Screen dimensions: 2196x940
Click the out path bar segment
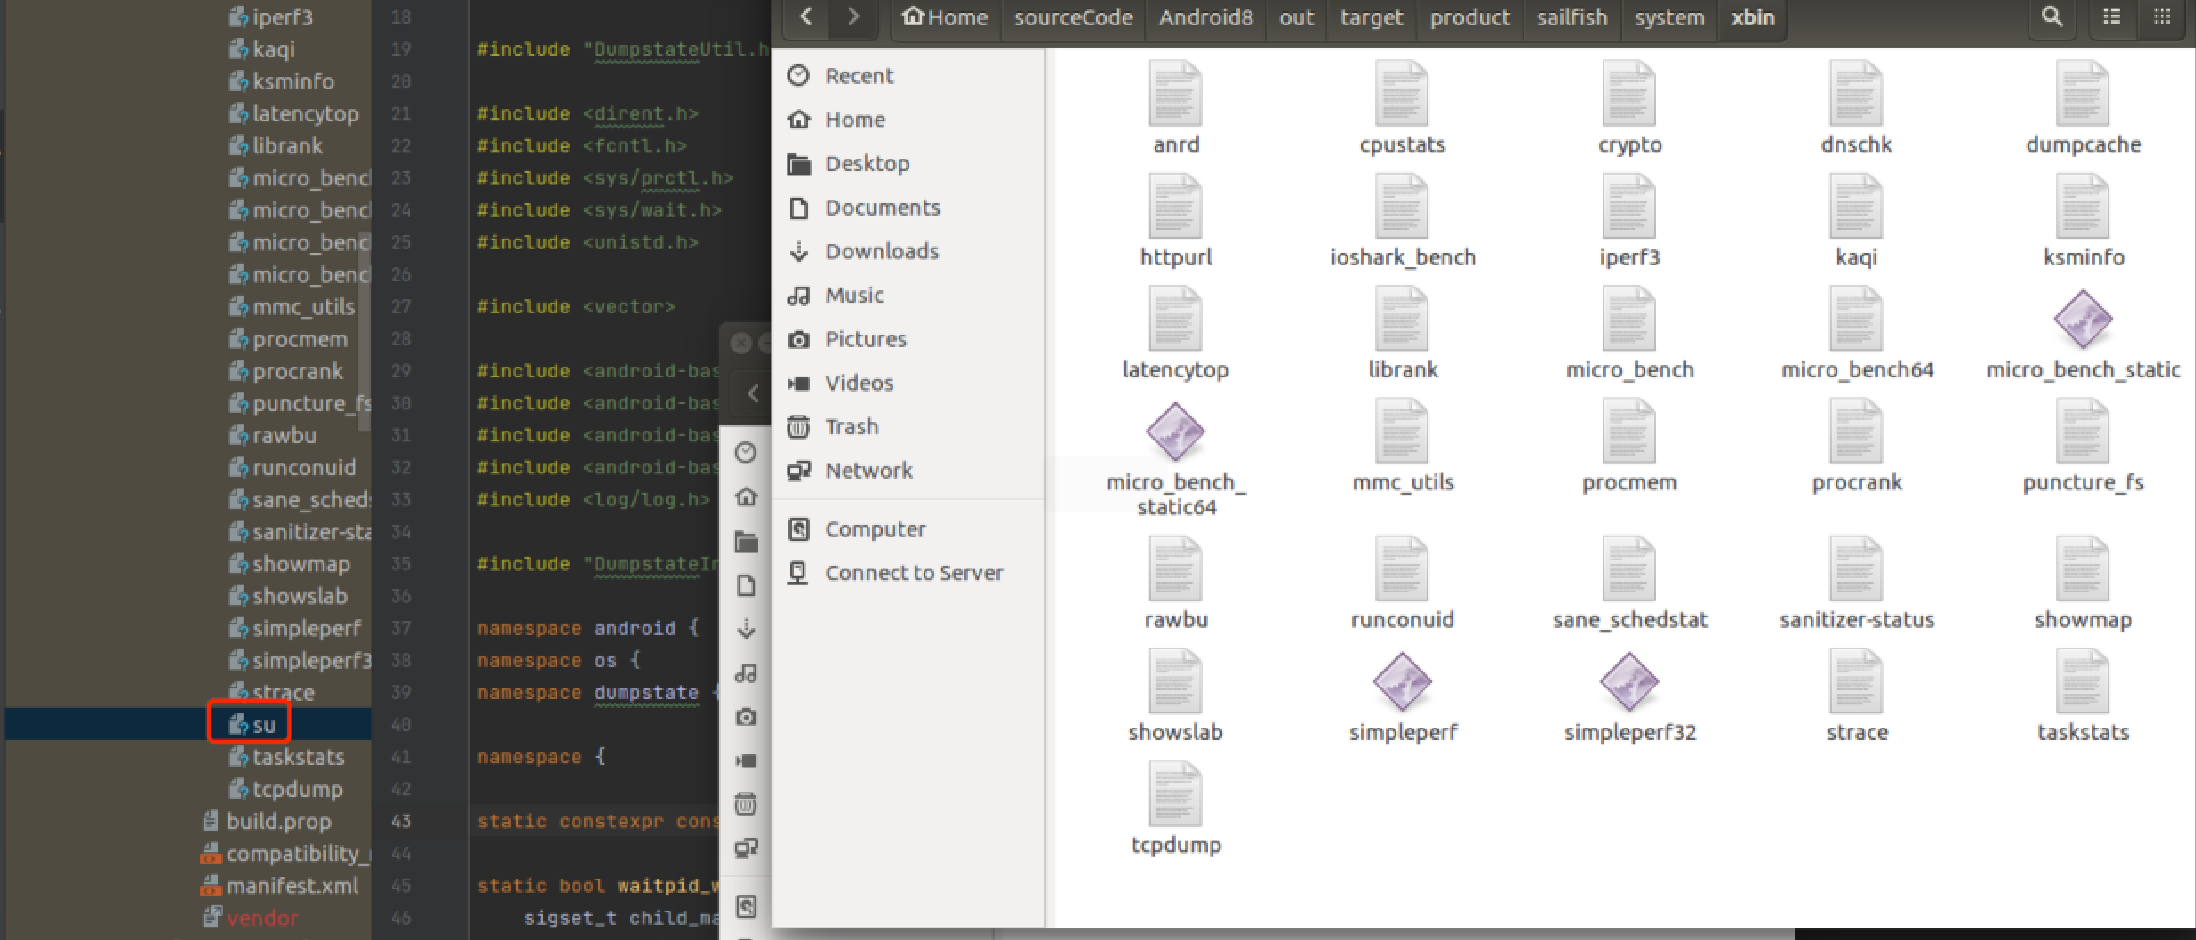click(x=1296, y=17)
